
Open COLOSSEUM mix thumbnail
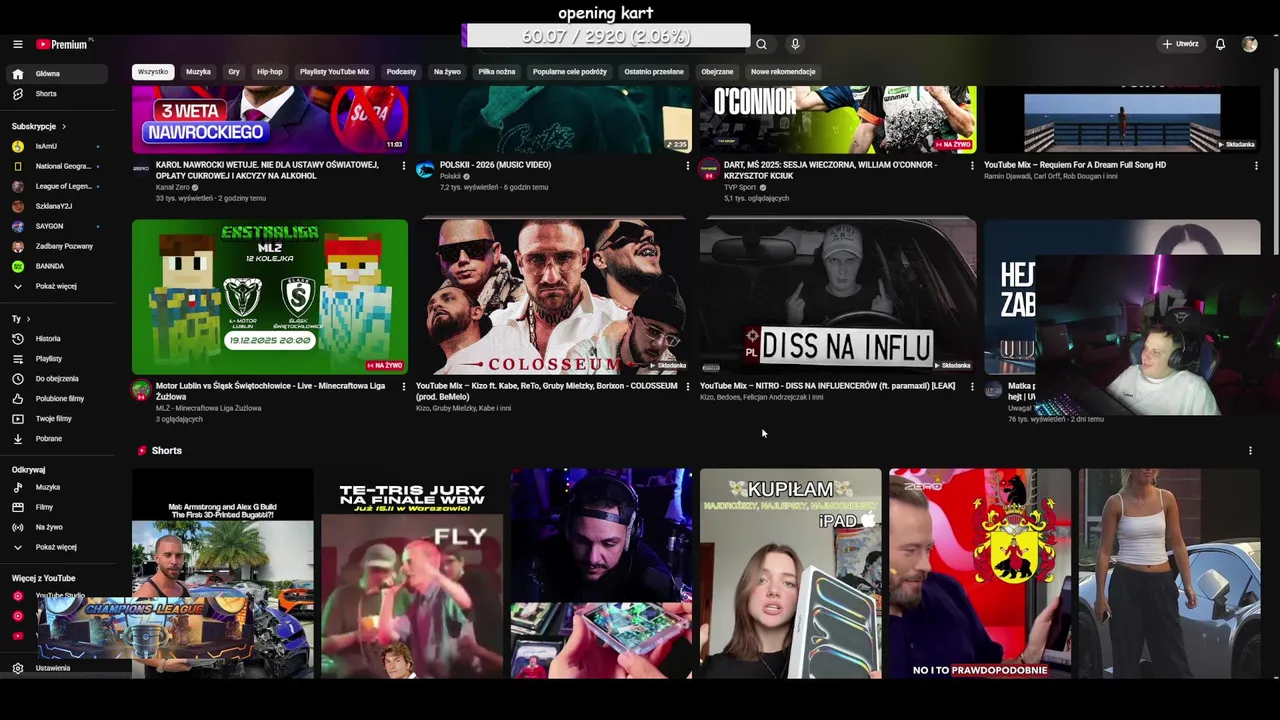click(x=554, y=297)
